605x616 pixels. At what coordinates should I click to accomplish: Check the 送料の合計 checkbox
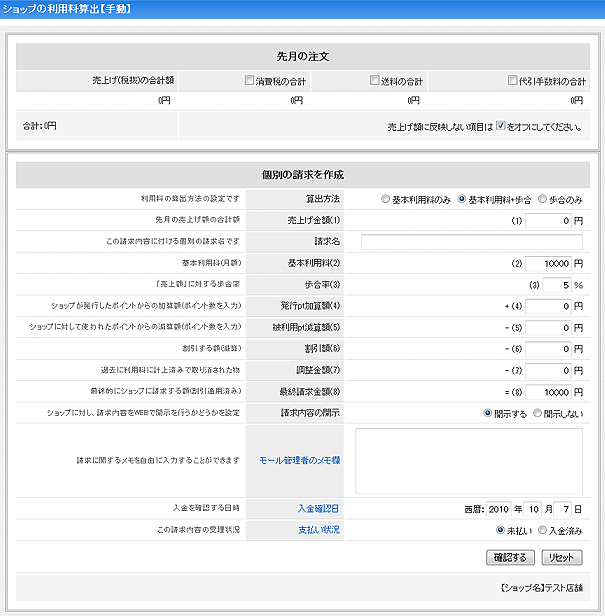(375, 81)
